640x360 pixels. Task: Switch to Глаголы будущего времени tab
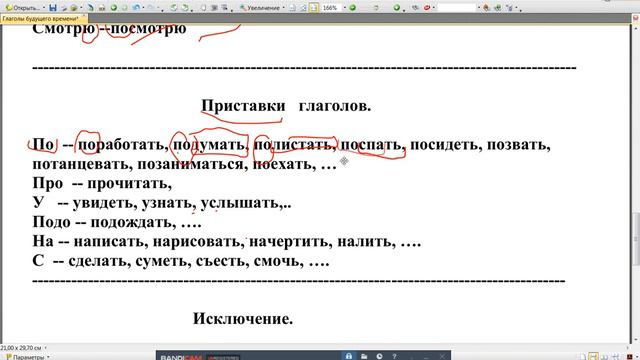(x=40, y=18)
